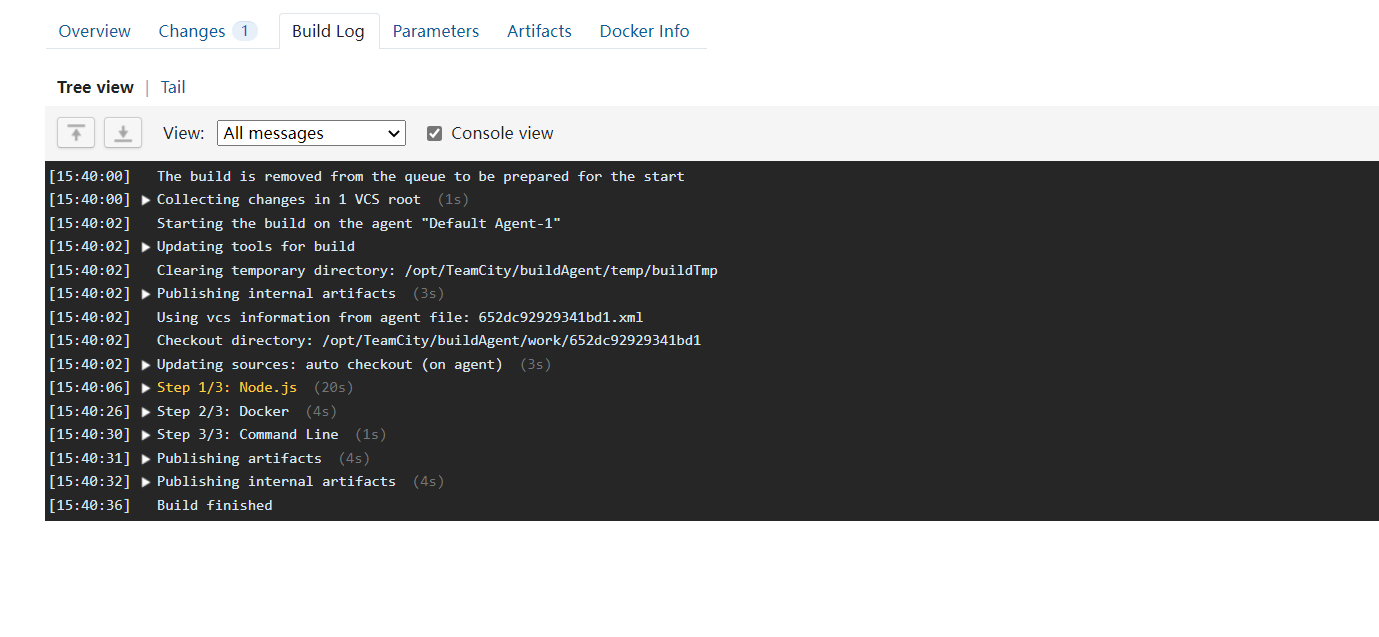
Task: Click the View: label
Action: pos(184,133)
